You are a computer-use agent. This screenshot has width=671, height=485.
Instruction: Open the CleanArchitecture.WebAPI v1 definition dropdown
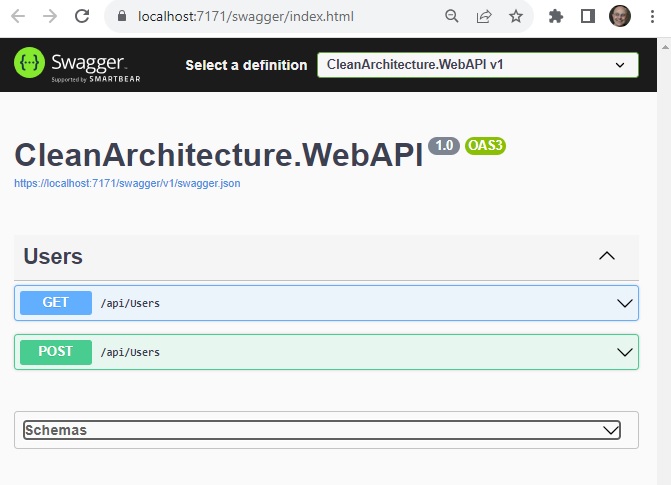(478, 65)
